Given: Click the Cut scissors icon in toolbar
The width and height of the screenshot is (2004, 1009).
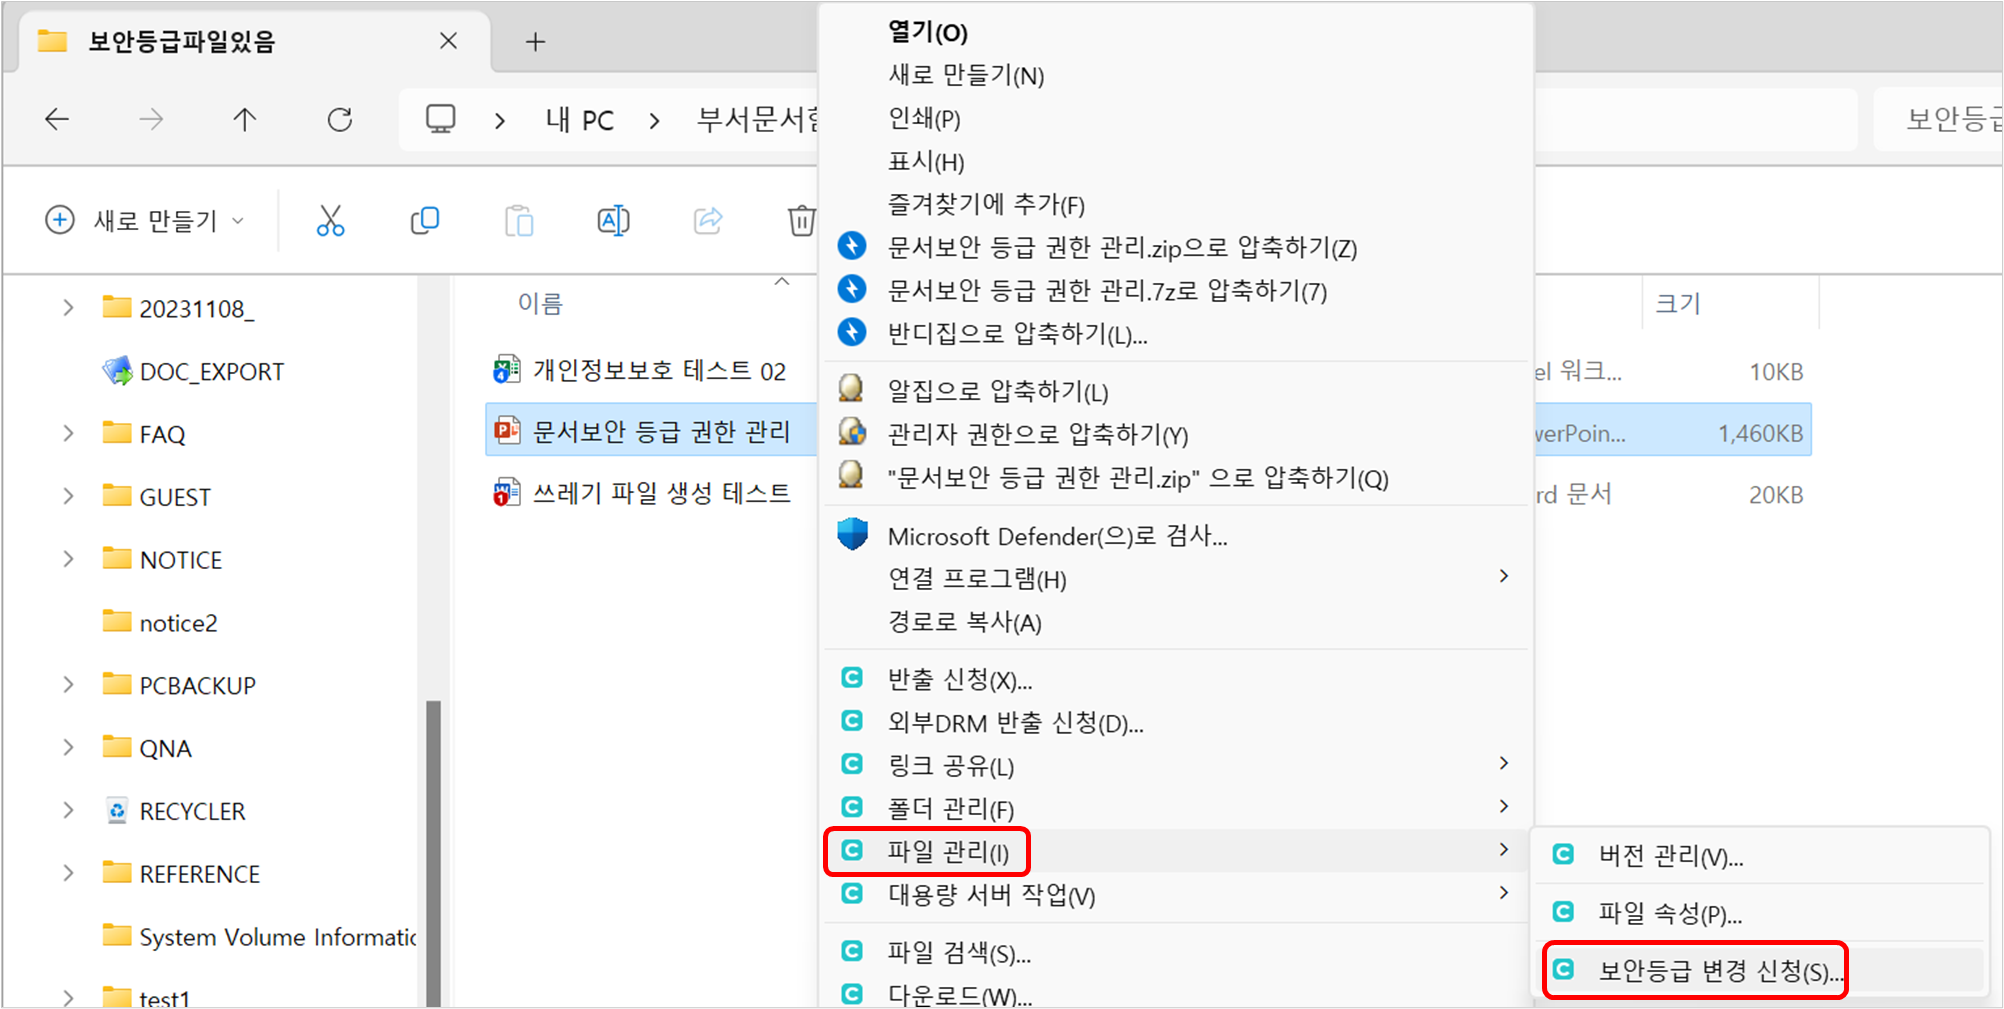Looking at the screenshot, I should coord(330,220).
